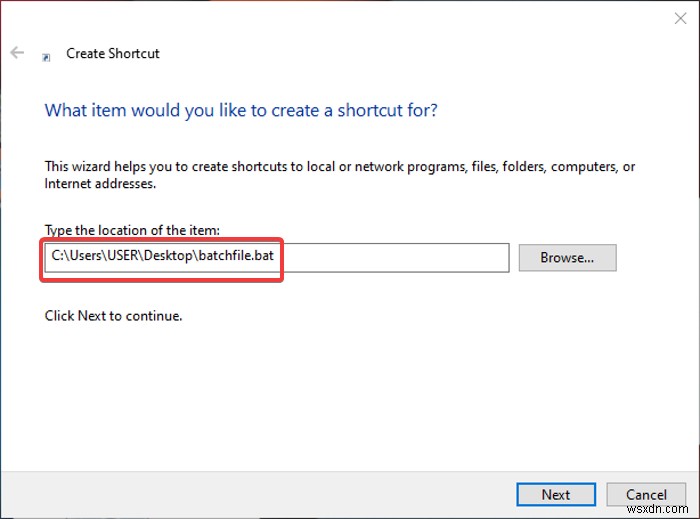This screenshot has width=700, height=519.
Task: Close the dialog with the X button
Action: 680,18
